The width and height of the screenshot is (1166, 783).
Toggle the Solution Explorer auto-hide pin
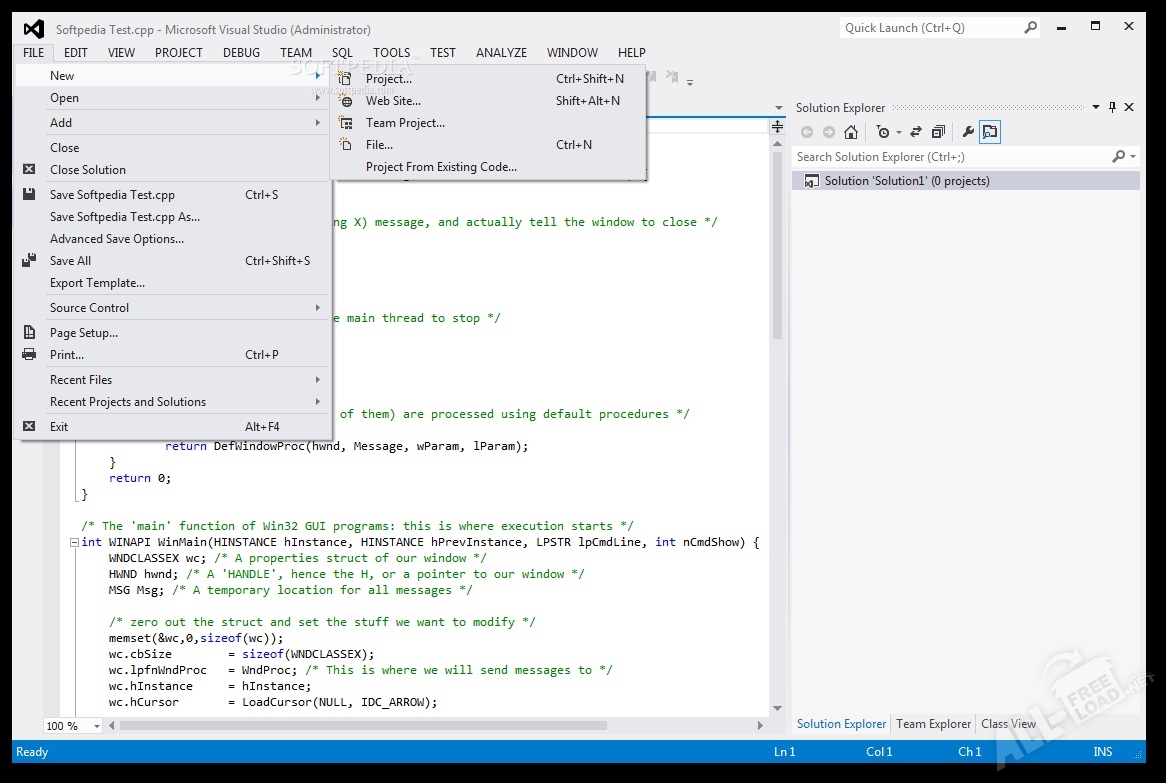(1112, 107)
